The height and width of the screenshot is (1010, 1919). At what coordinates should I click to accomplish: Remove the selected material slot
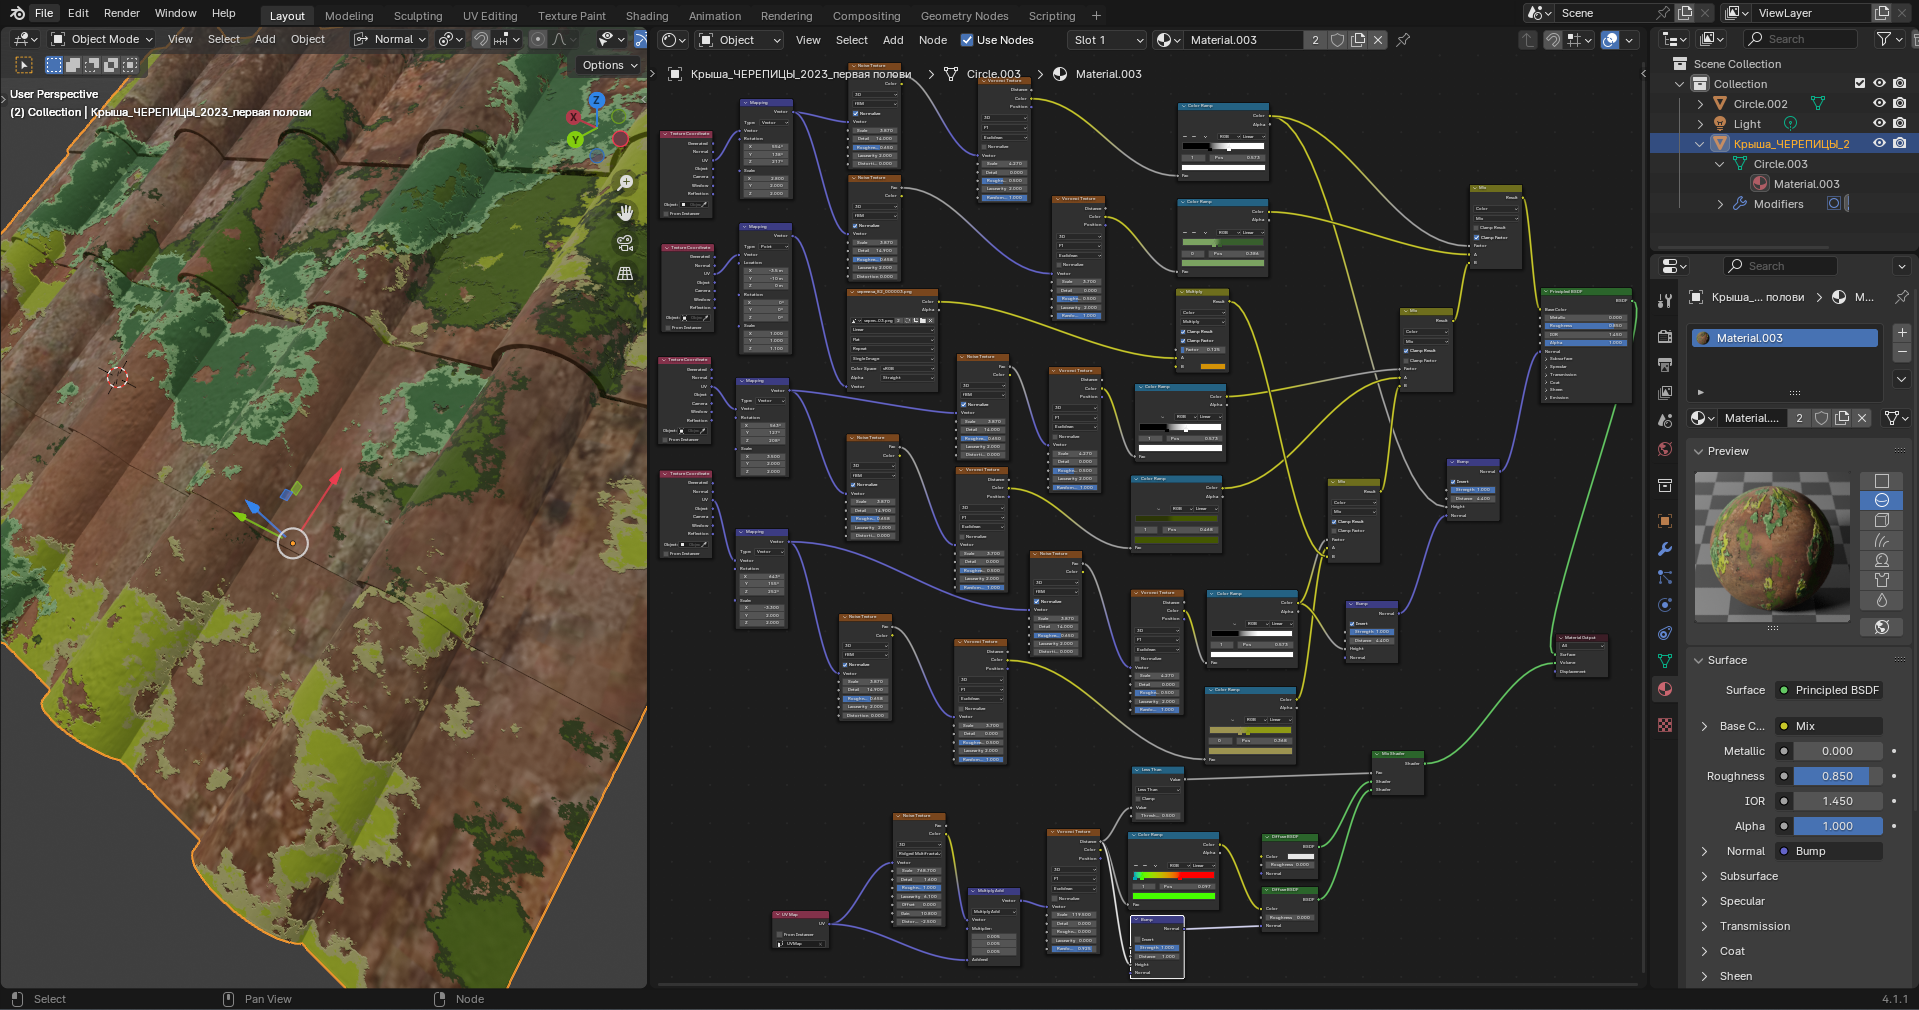coord(1901,352)
